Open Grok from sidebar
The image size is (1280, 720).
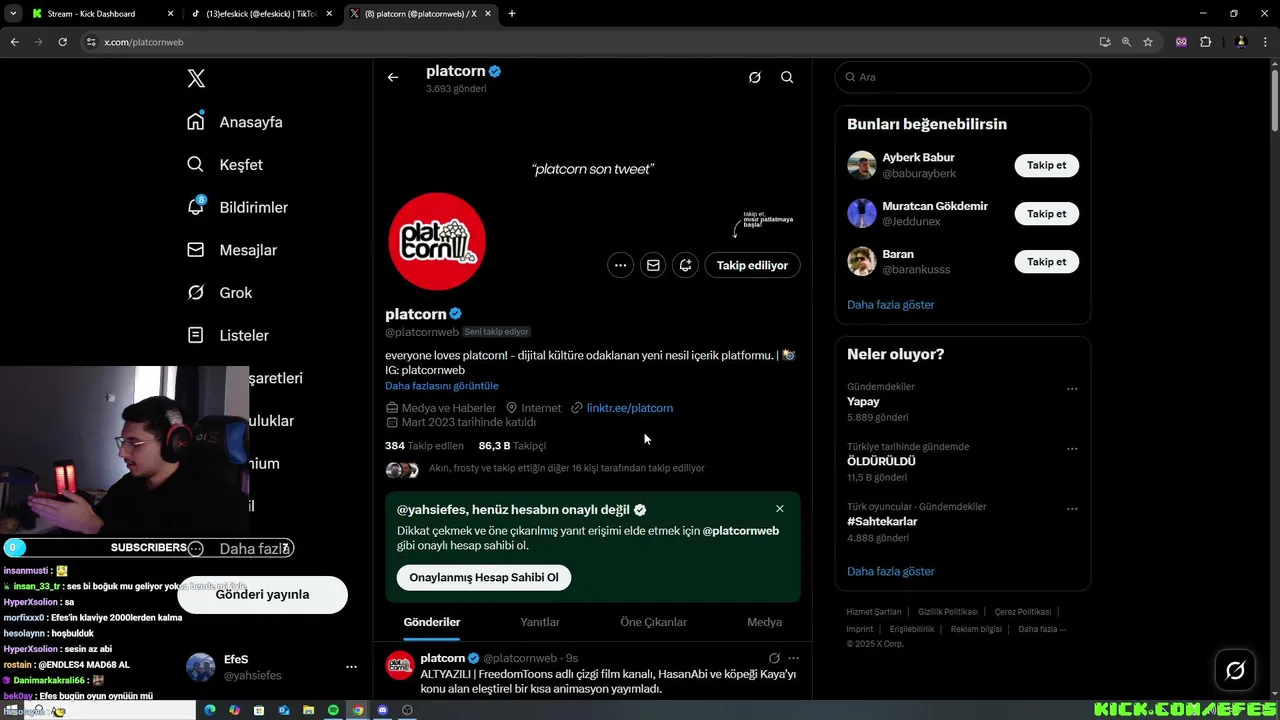point(219,293)
